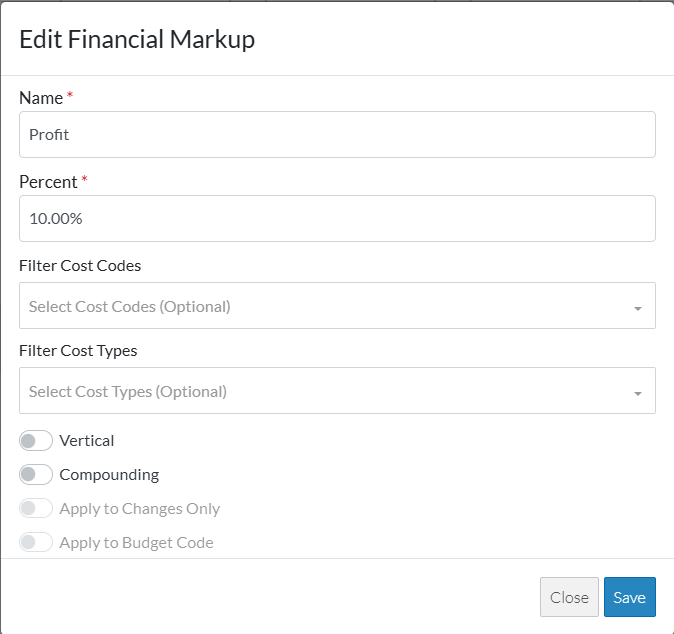
Task: Click the 'Edit Financial Markup' dialog title
Action: coord(137,39)
